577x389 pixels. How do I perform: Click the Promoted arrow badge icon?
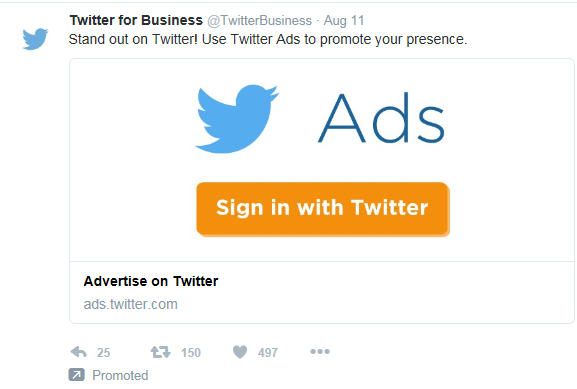77,375
